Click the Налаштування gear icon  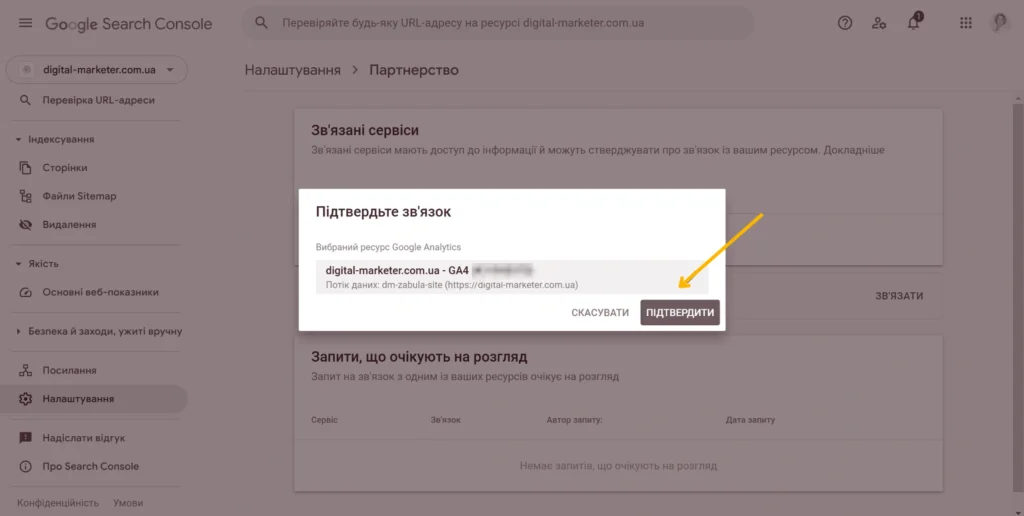[x=25, y=399]
